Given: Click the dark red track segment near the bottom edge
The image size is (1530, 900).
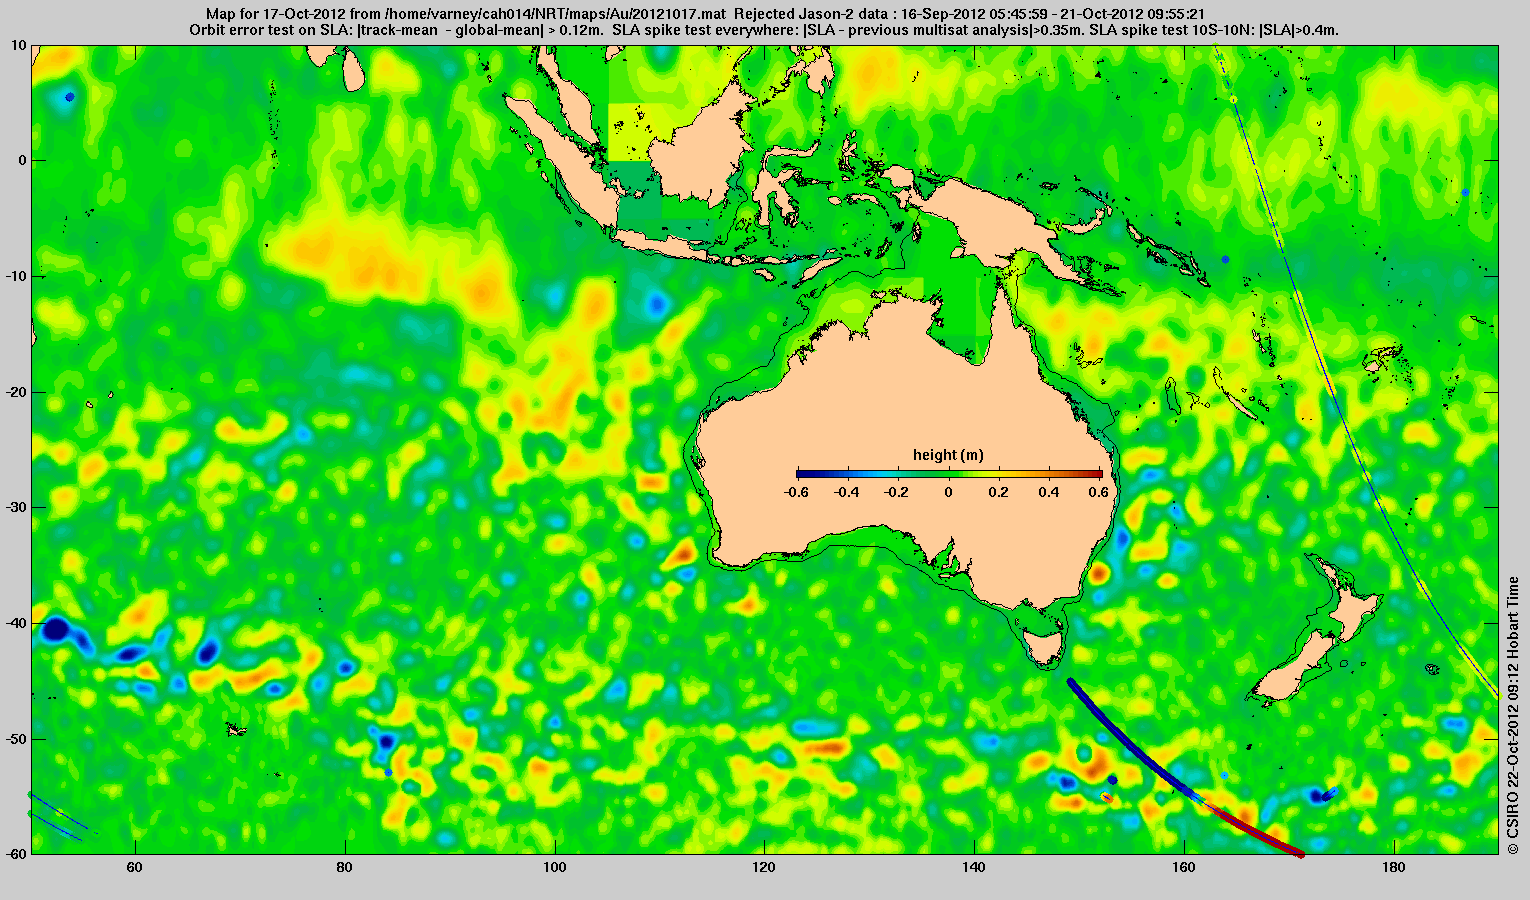Looking at the screenshot, I should click(x=1262, y=834).
